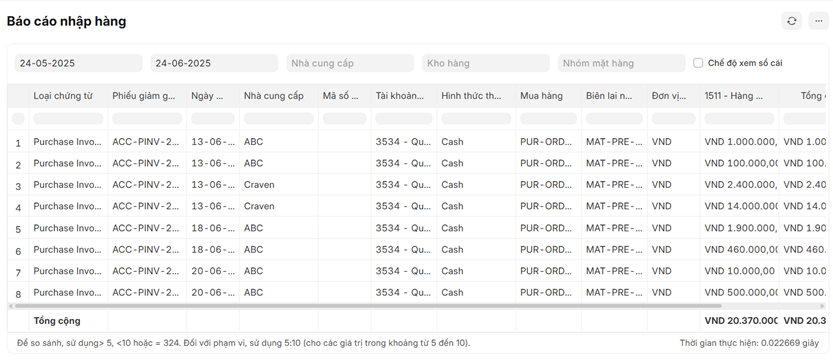Open ACC-PINV link in row 1
Viewport: 833px width, 360px height.
coord(146,142)
